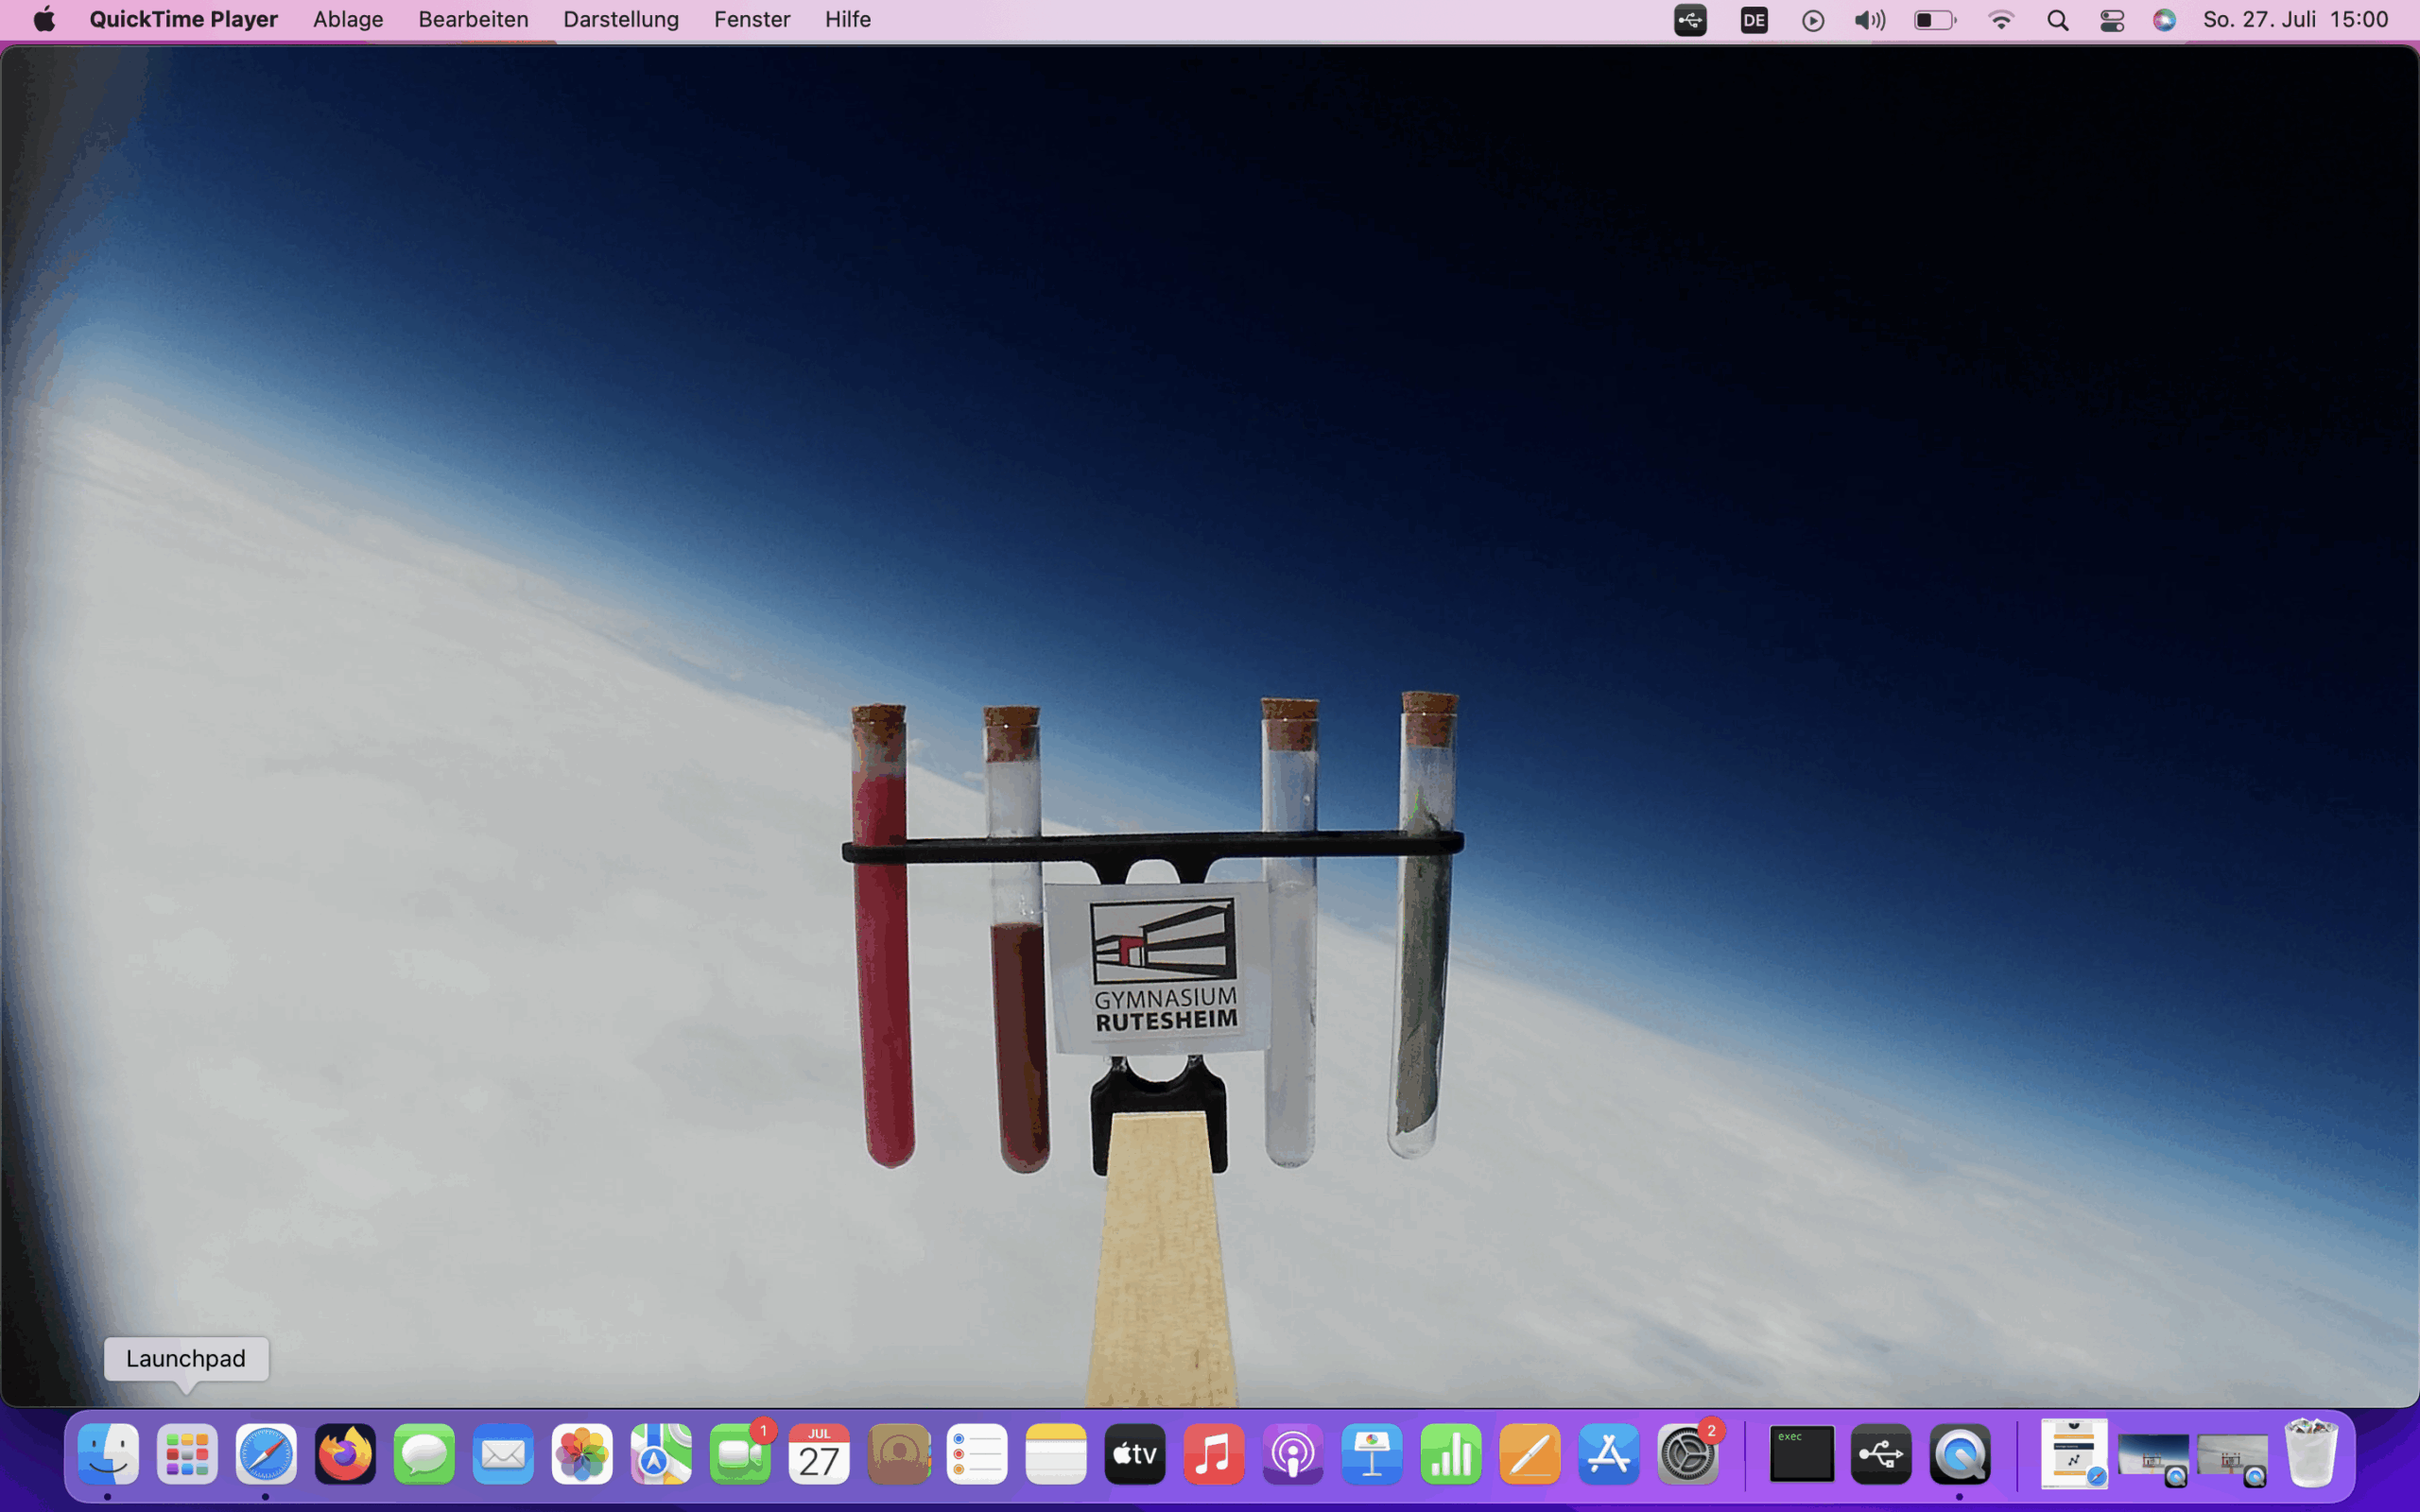Open the volume control in menu bar
Image resolution: width=2420 pixels, height=1512 pixels.
tap(1868, 20)
